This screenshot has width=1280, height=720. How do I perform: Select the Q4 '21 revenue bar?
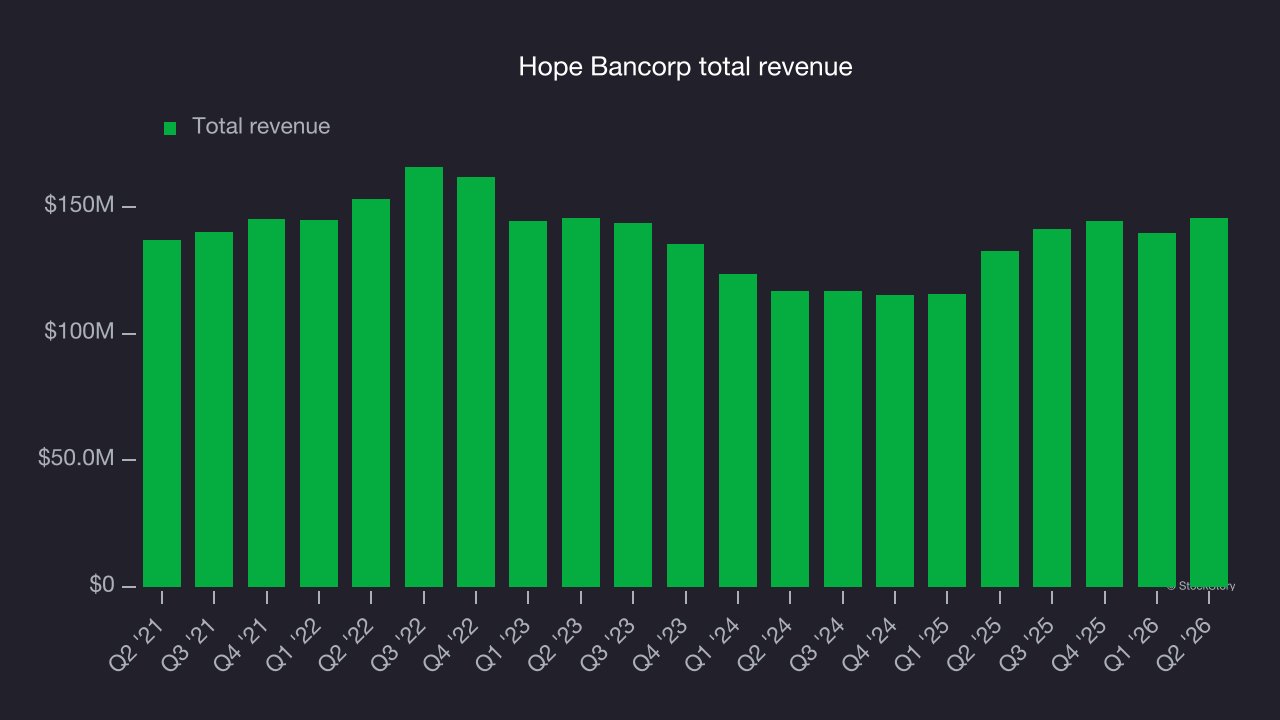(267, 403)
